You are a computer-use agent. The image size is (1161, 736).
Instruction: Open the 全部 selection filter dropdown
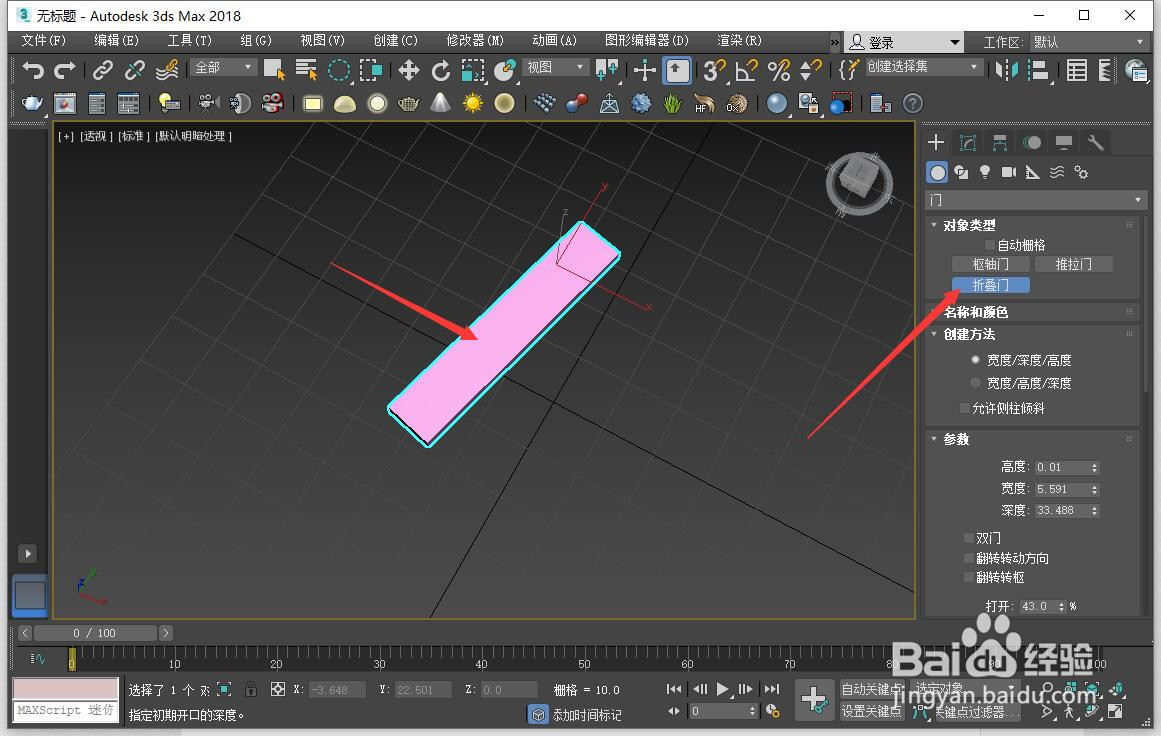pos(224,67)
